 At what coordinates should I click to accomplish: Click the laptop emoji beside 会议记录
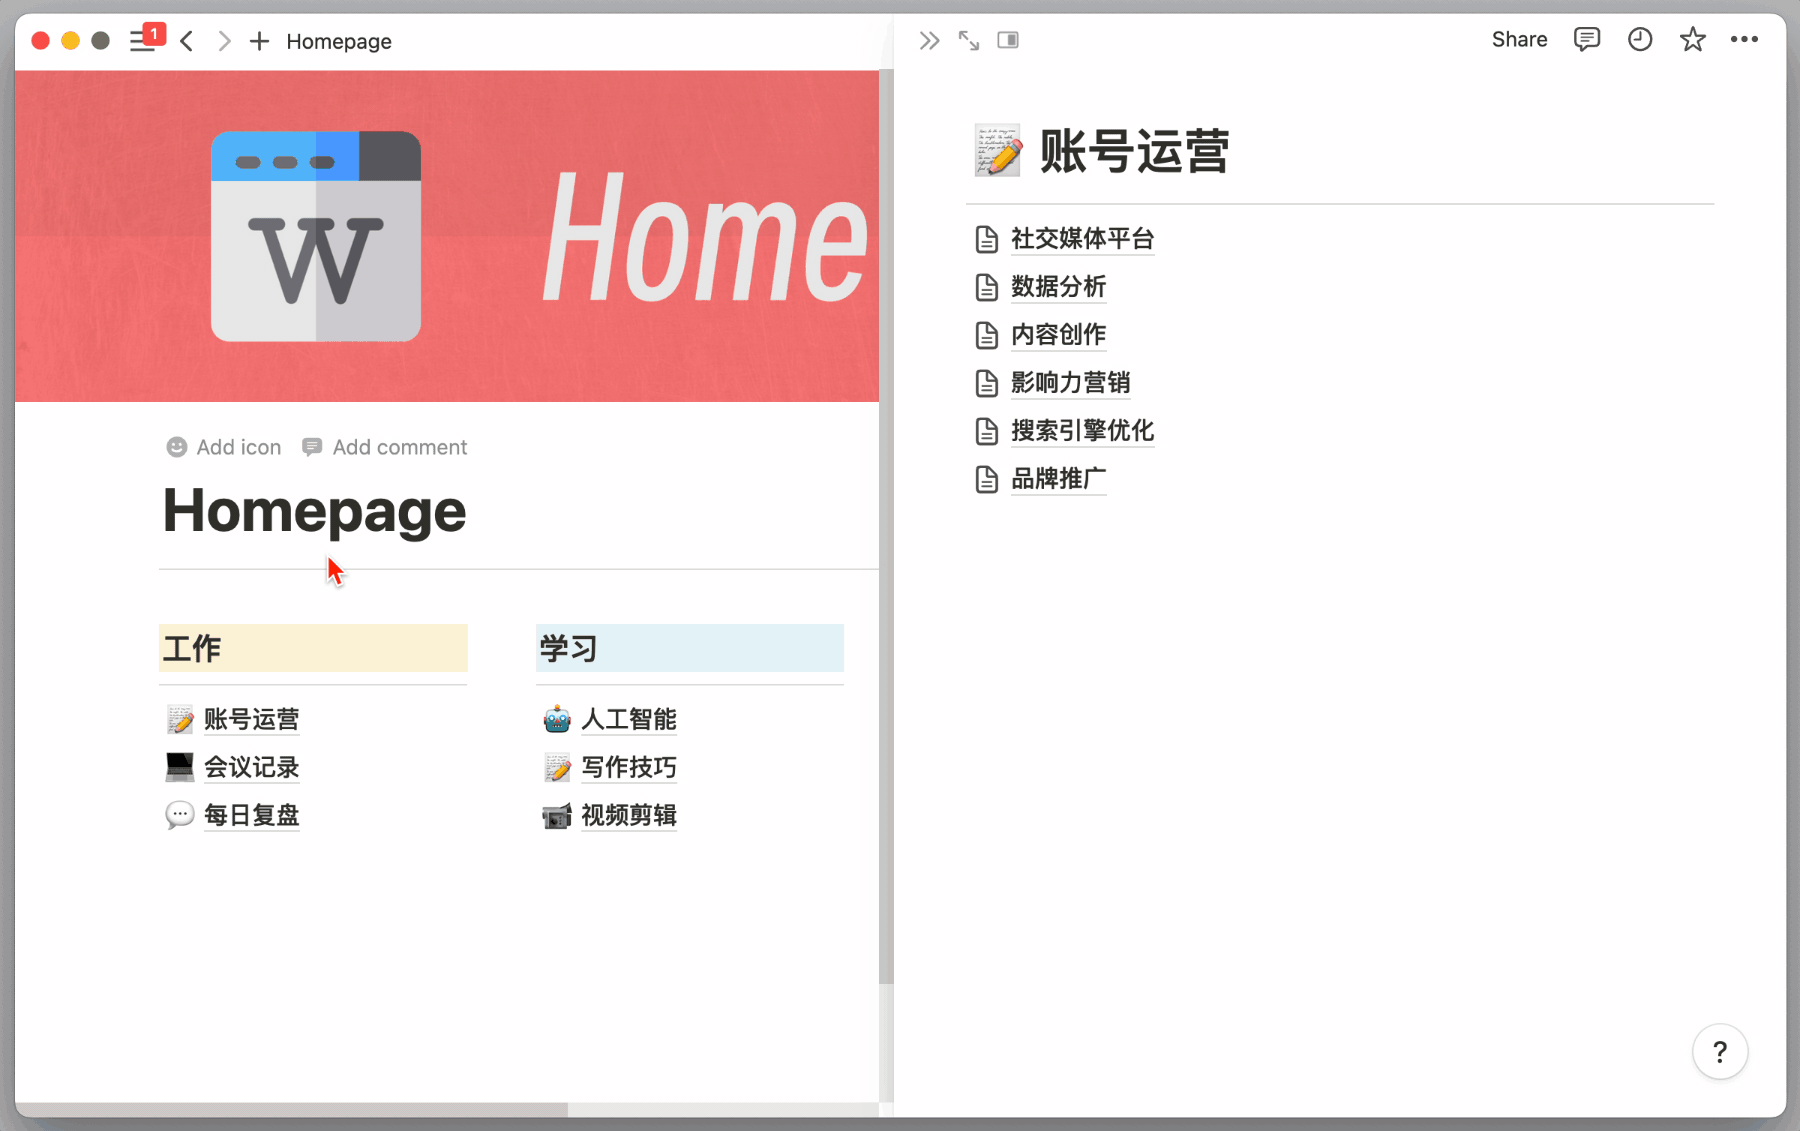click(180, 767)
